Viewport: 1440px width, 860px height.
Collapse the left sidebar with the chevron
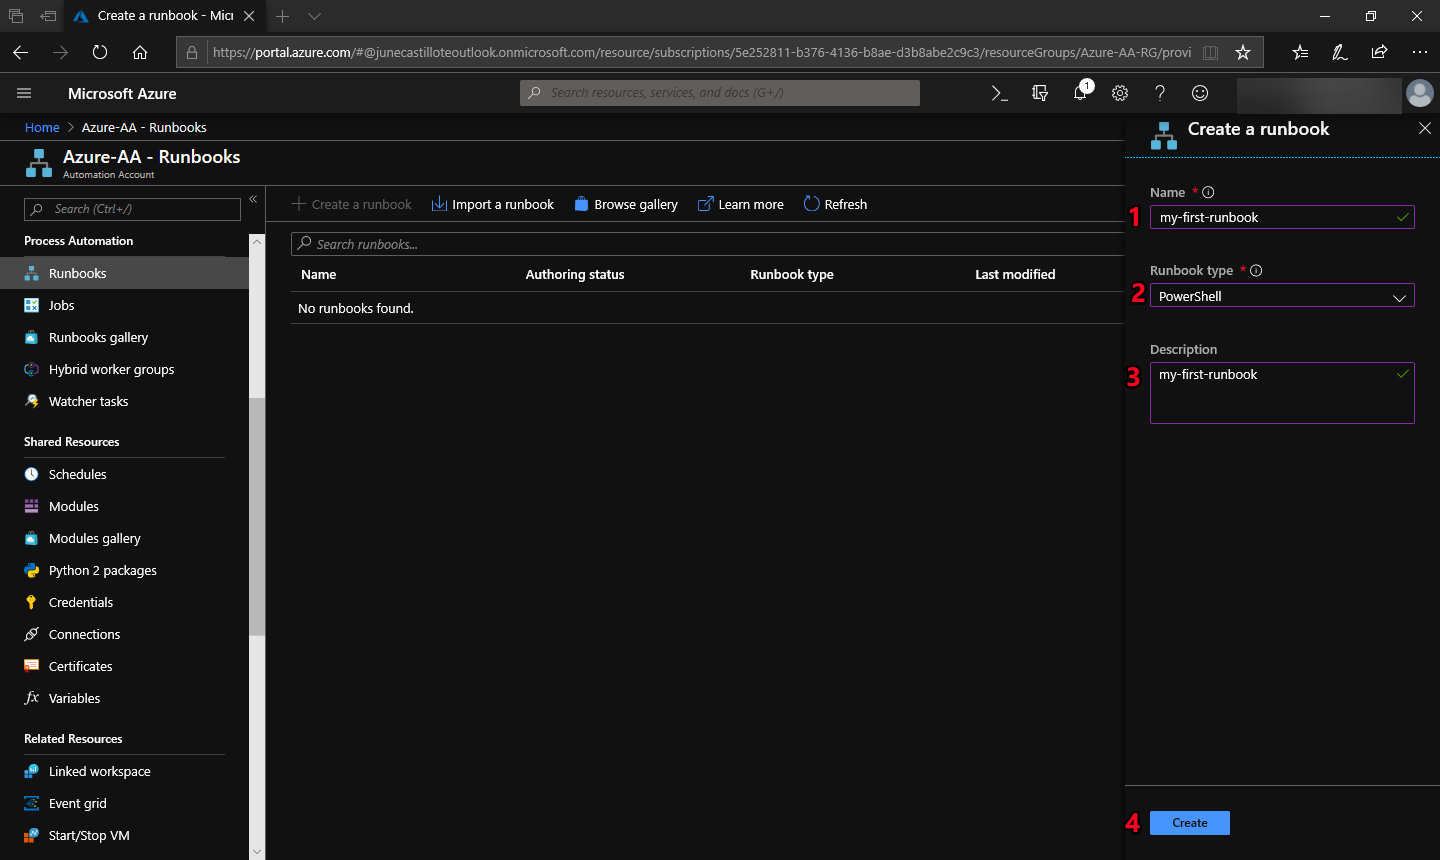tap(253, 198)
